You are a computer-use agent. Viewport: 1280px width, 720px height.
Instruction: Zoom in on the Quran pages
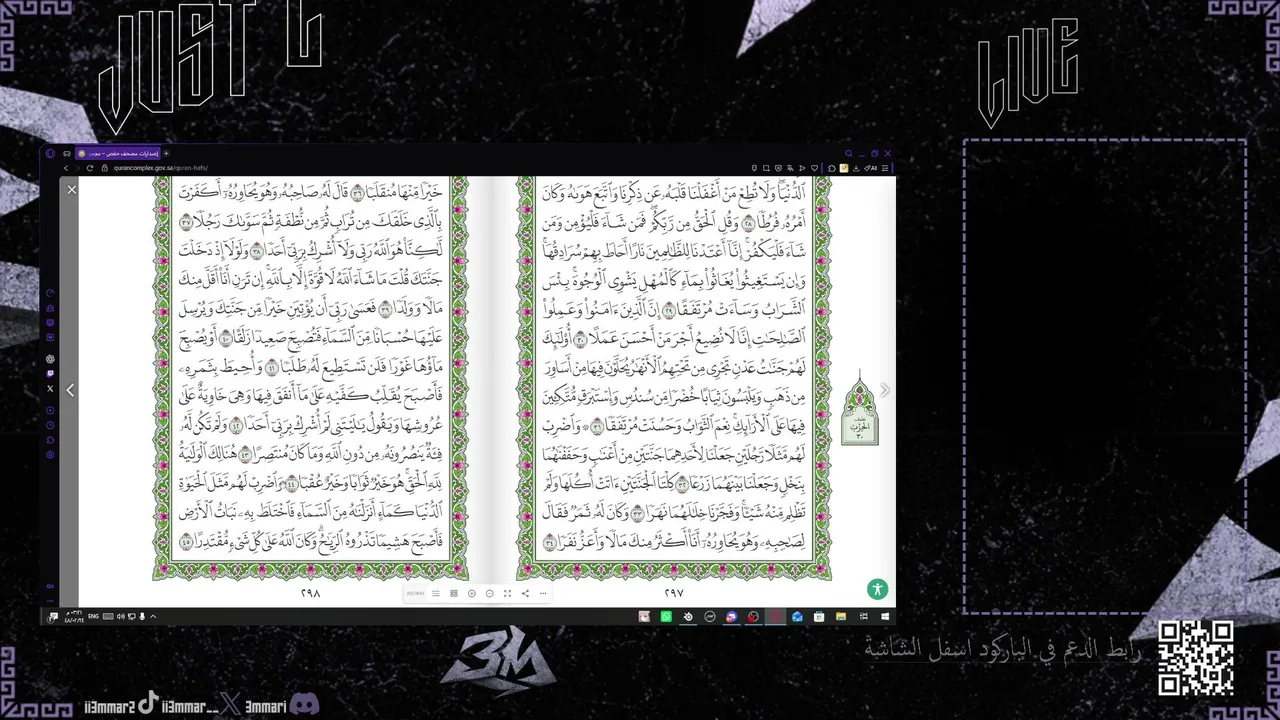472,594
